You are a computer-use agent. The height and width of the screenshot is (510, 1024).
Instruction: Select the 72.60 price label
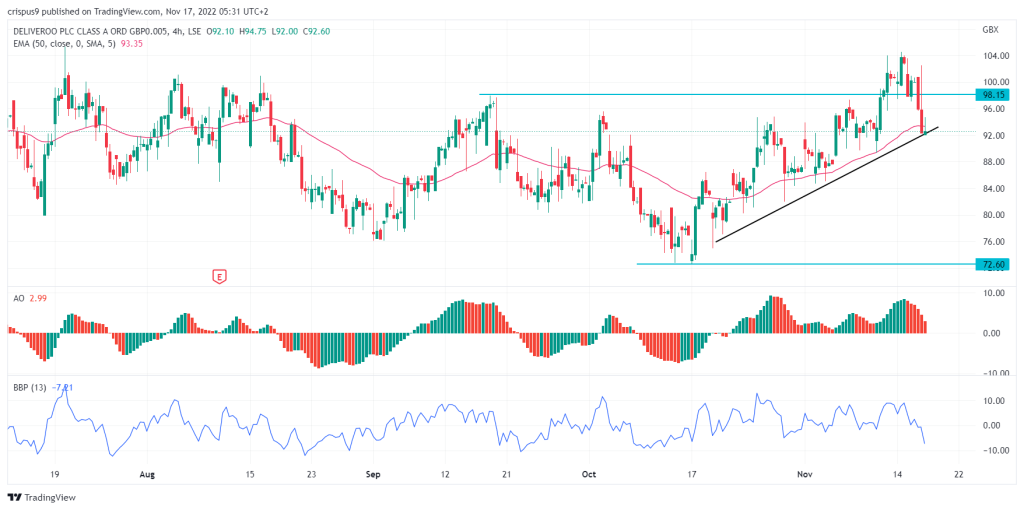(x=991, y=264)
